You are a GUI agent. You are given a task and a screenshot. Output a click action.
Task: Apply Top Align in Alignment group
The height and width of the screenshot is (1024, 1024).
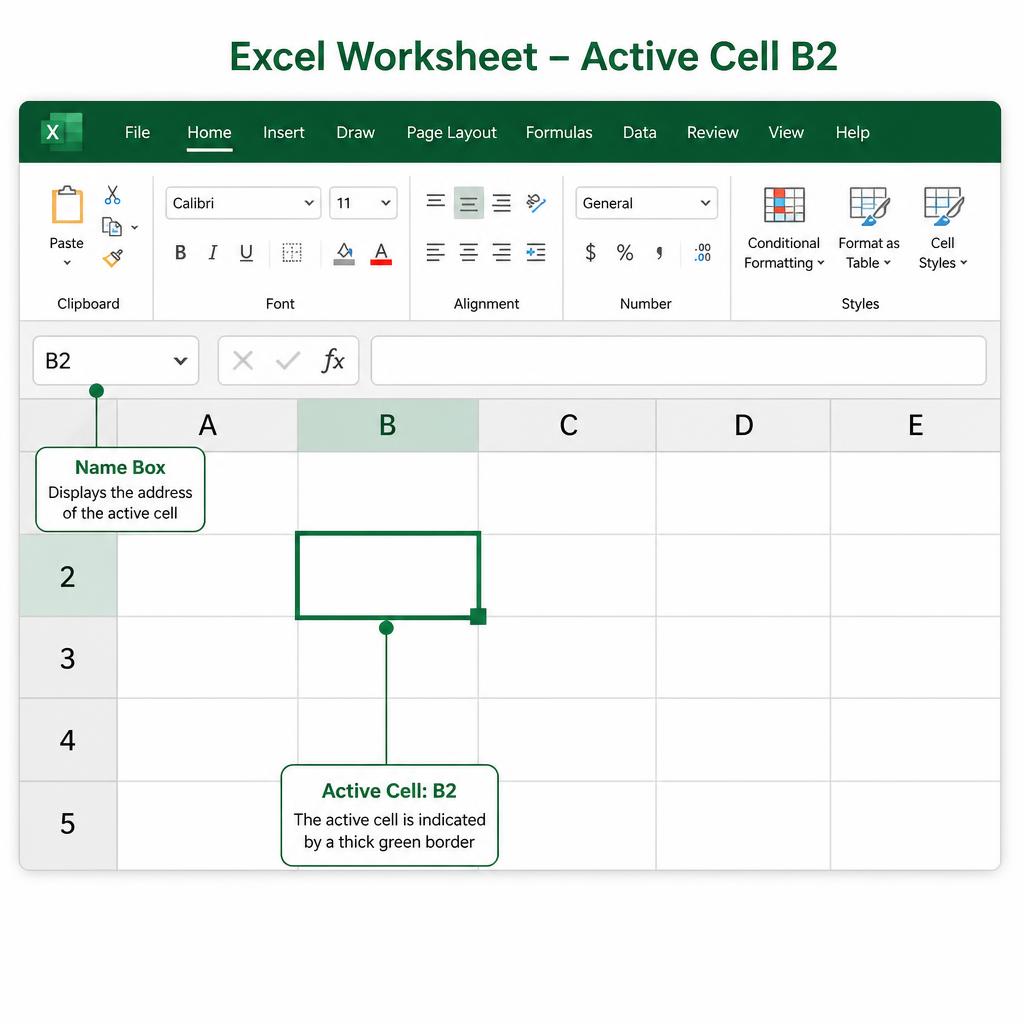pyautogui.click(x=436, y=202)
